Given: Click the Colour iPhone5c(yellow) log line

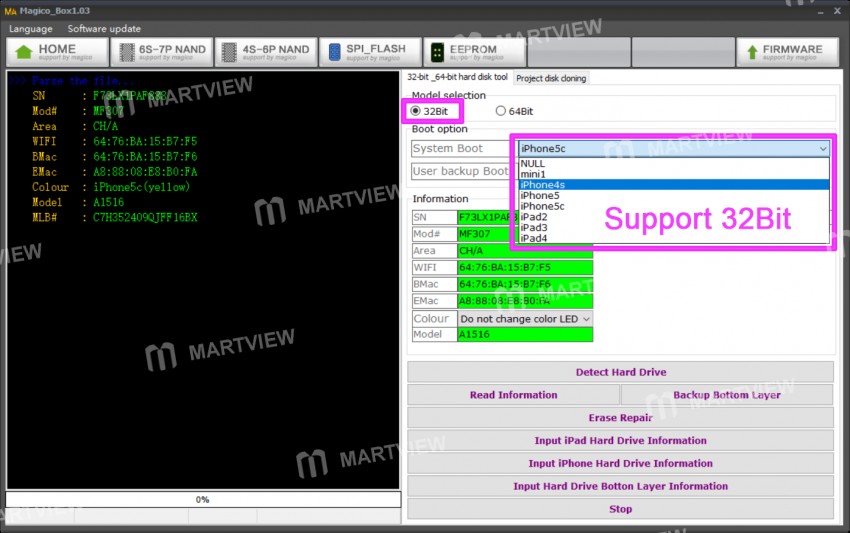Looking at the screenshot, I should (x=111, y=187).
